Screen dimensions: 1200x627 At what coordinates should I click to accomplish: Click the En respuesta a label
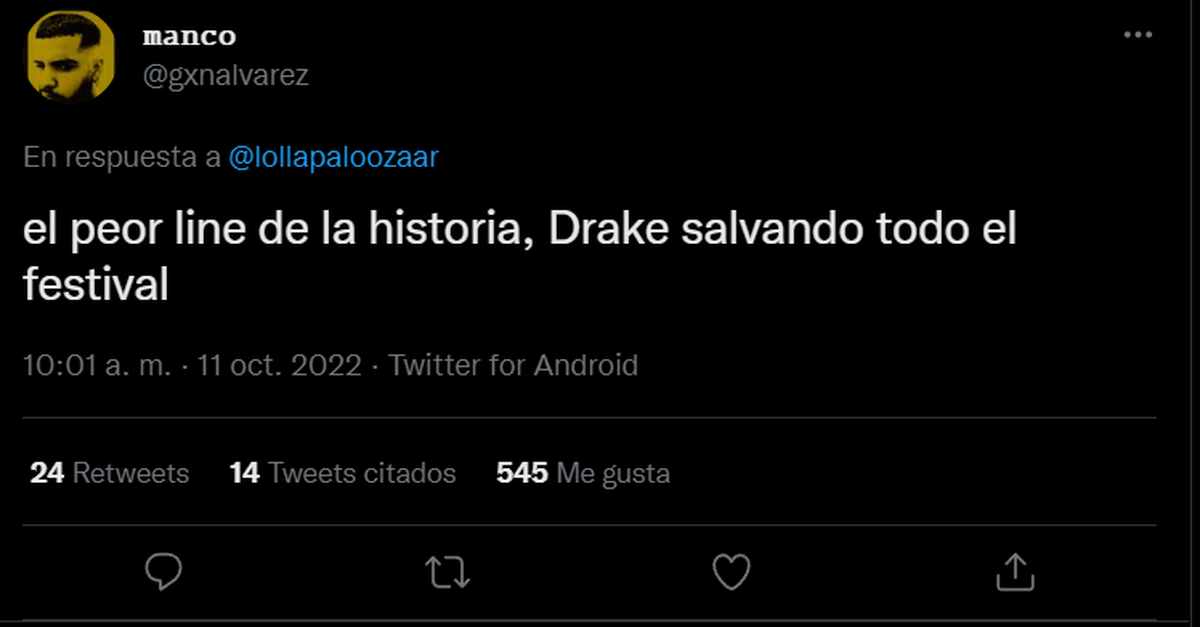[121, 158]
